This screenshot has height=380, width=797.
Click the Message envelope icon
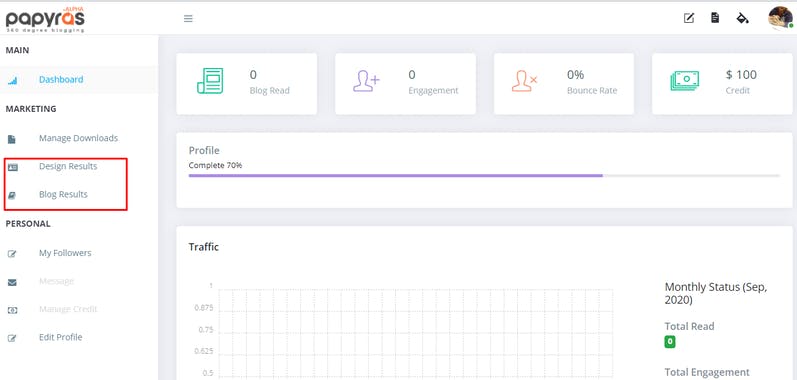click(13, 282)
